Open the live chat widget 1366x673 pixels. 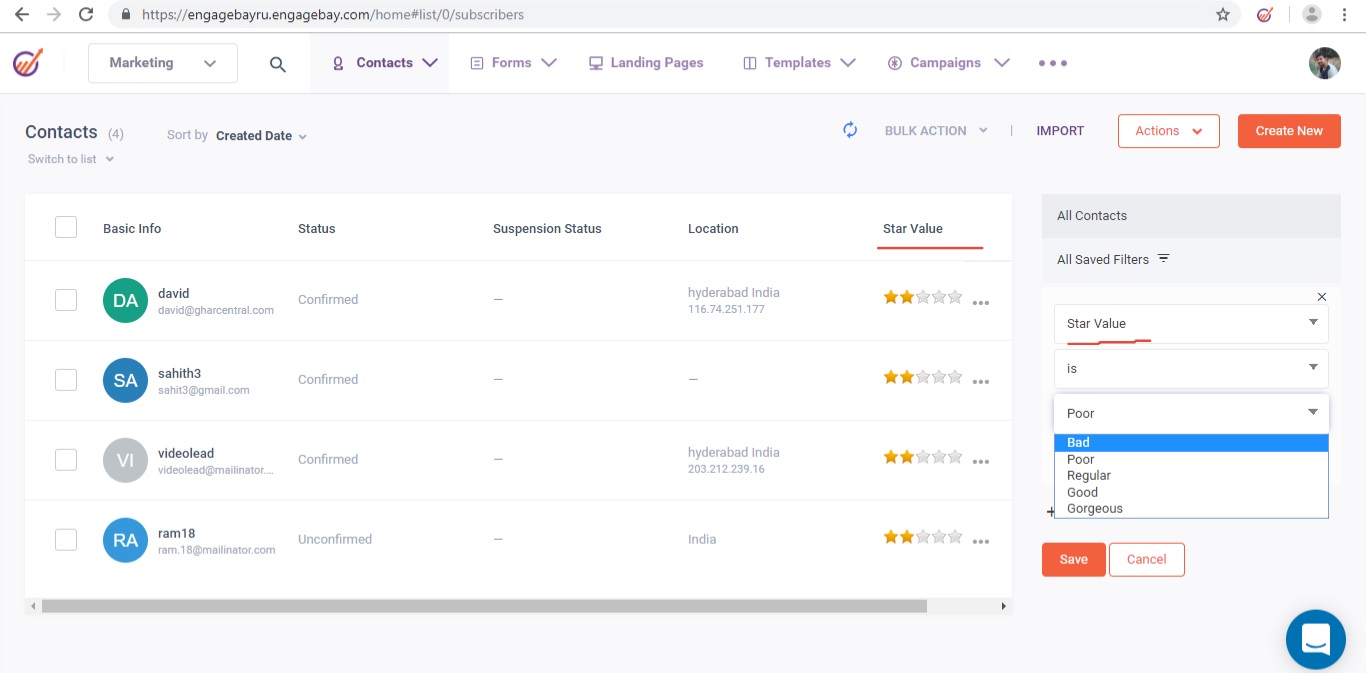pyautogui.click(x=1315, y=639)
